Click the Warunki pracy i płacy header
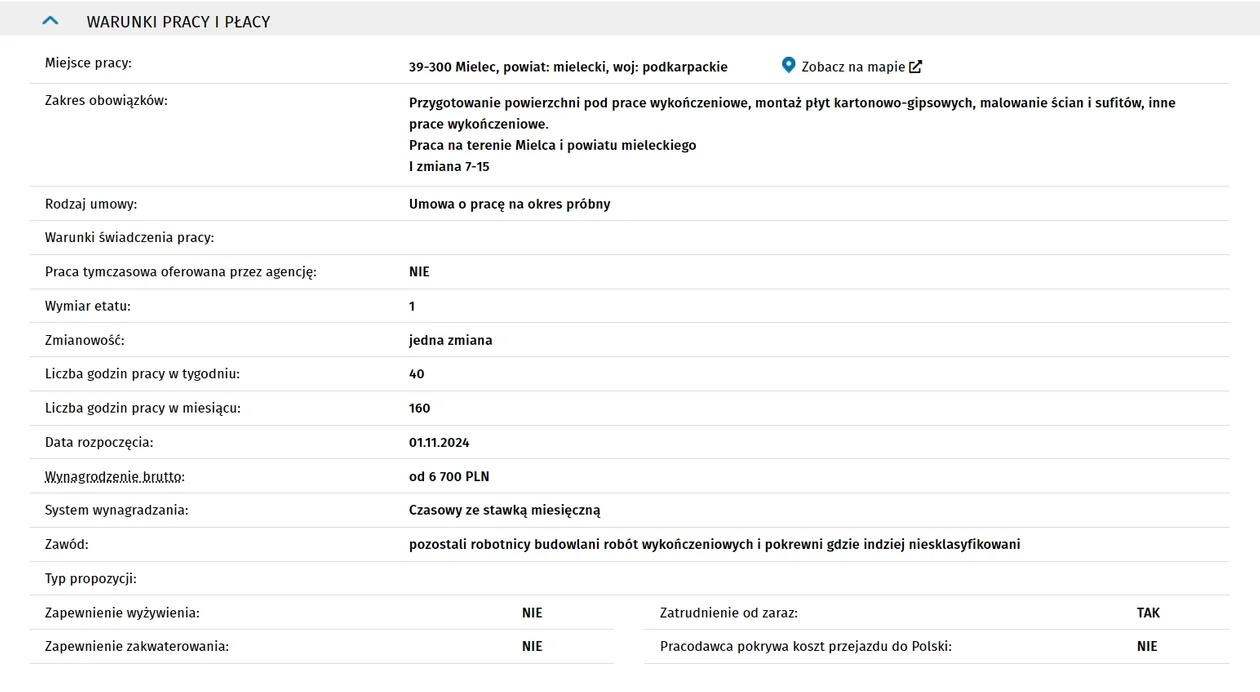The image size is (1260, 692). pyautogui.click(x=178, y=21)
